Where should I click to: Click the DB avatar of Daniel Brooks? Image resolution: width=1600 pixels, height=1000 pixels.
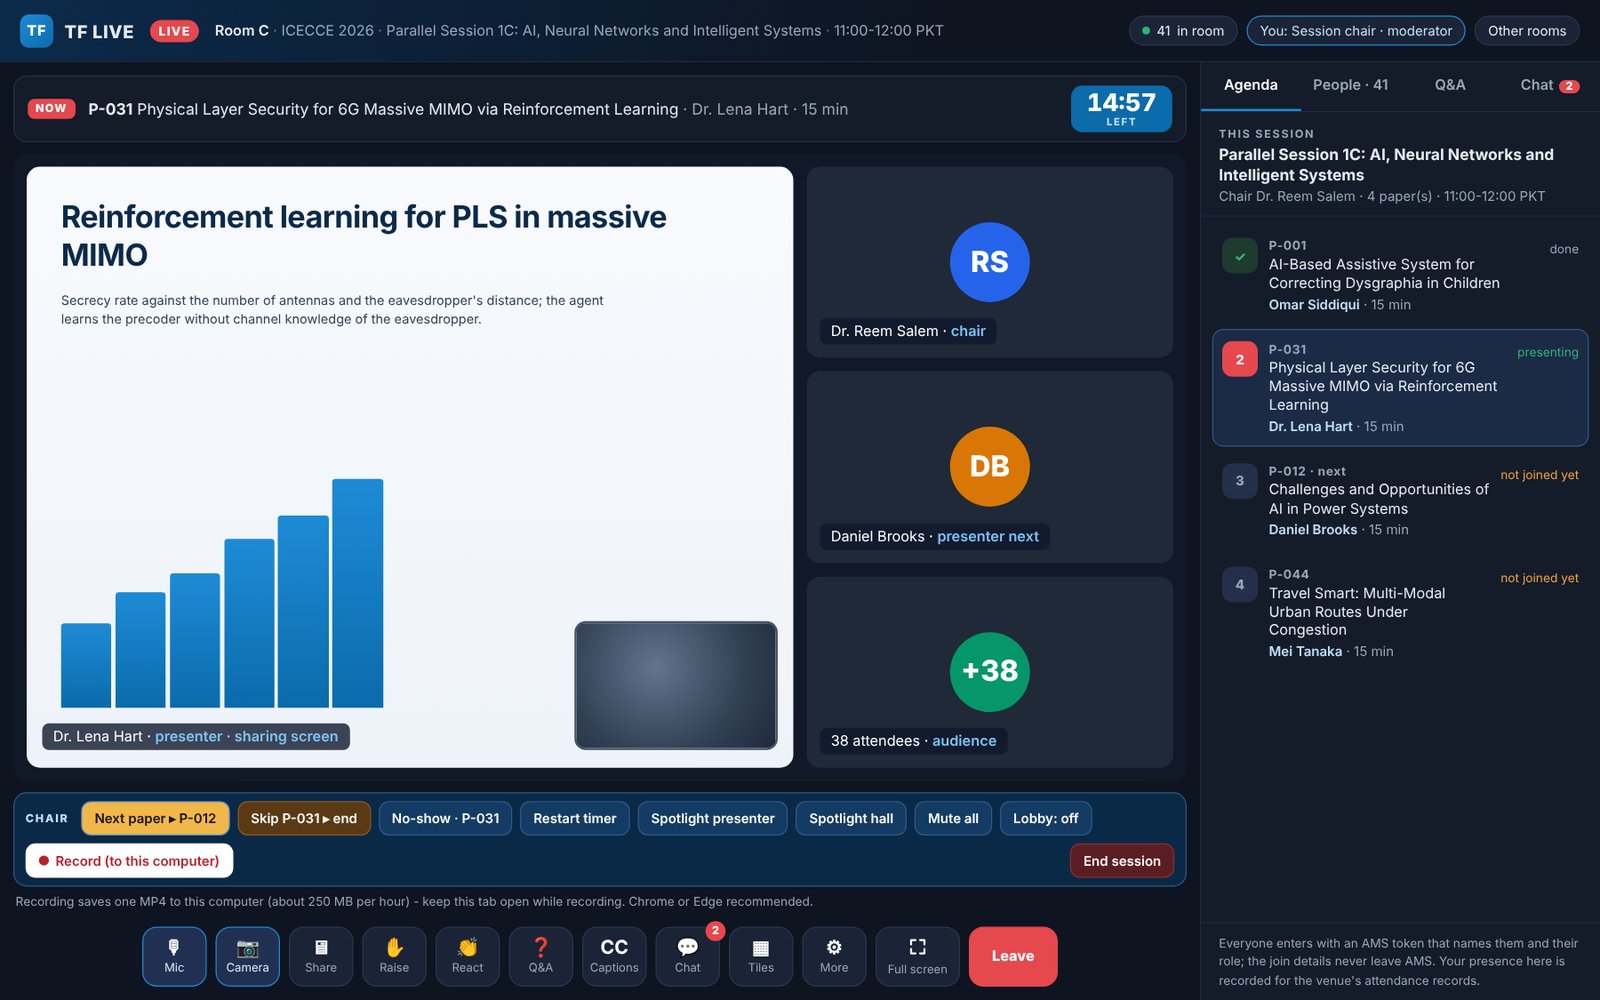tap(989, 467)
